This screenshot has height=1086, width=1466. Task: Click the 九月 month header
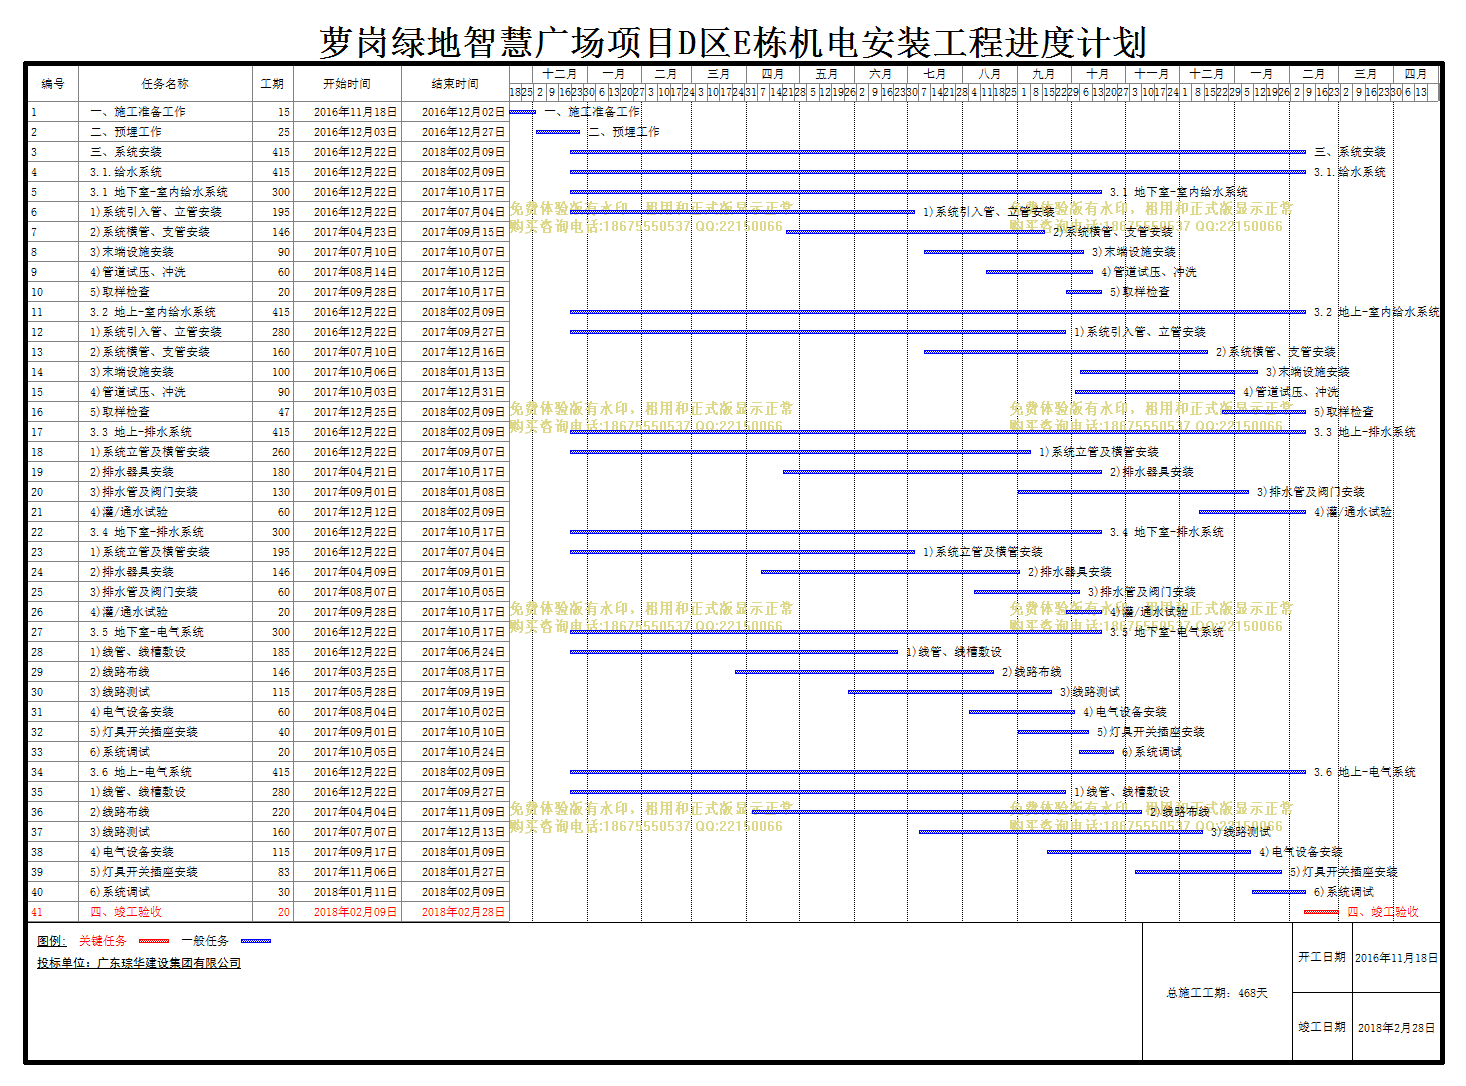coord(1044,74)
